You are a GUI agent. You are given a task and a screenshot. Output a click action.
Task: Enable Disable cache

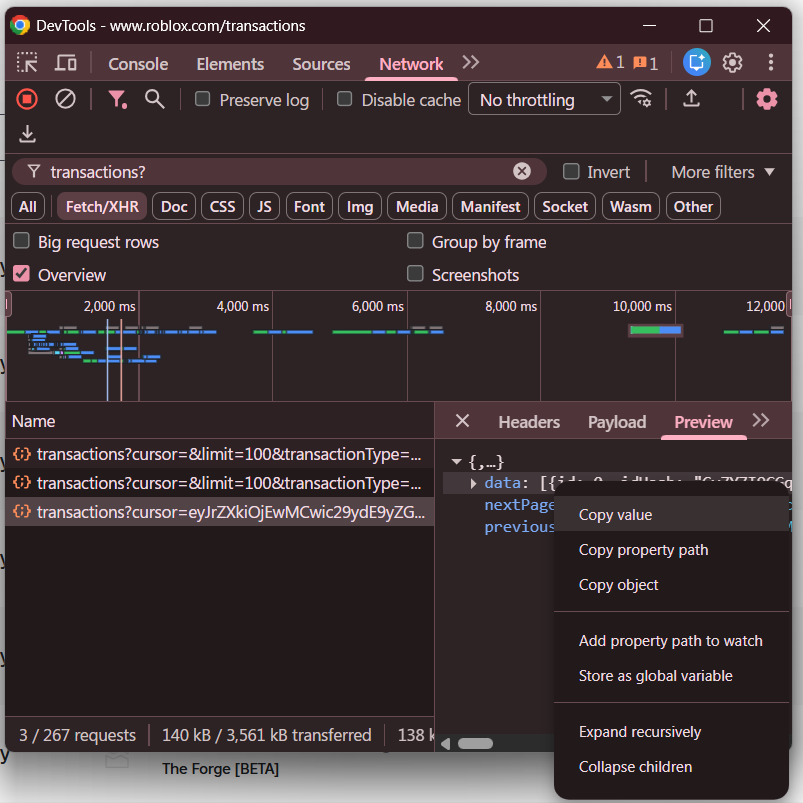coord(344,99)
